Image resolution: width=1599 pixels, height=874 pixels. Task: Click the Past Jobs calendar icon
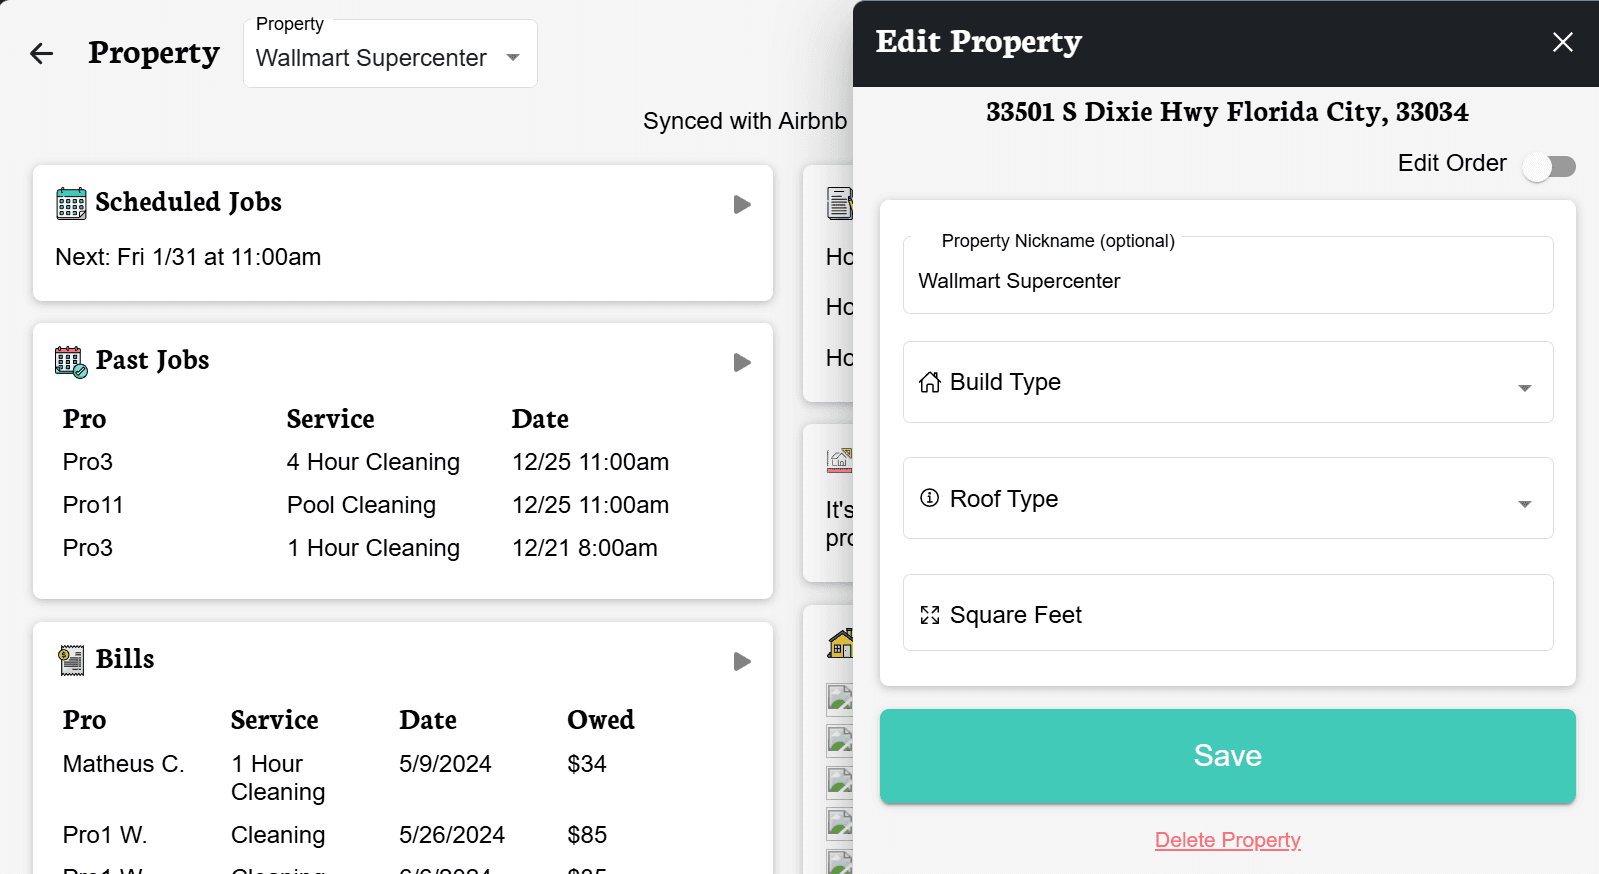(71, 361)
